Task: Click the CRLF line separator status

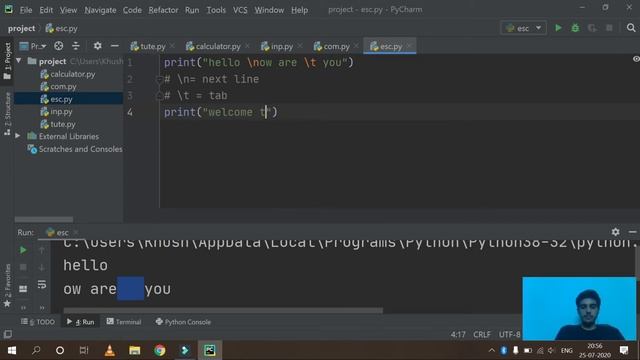Action: 482,334
